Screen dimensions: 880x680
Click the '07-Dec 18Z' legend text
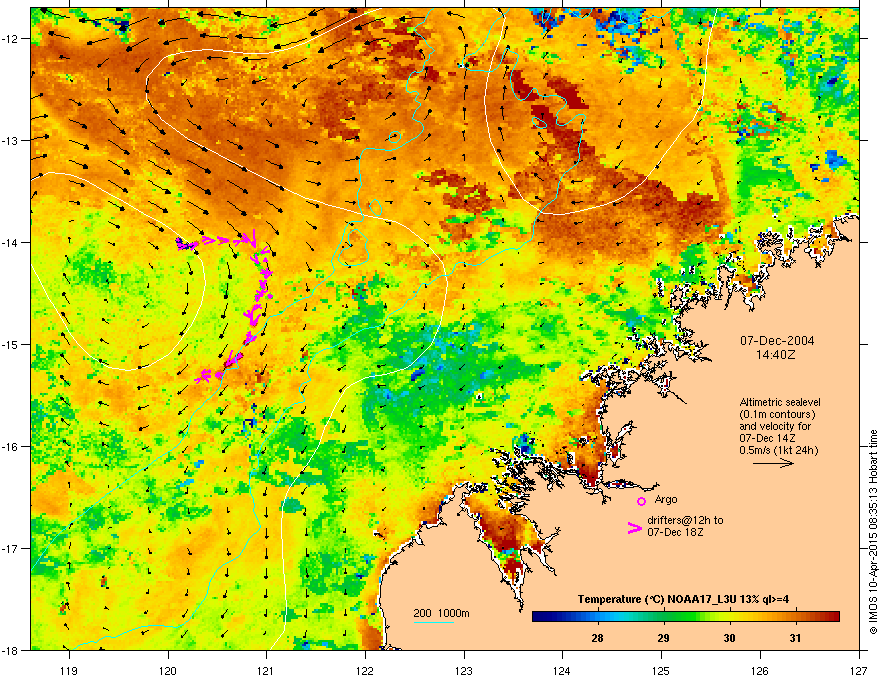pyautogui.click(x=675, y=532)
